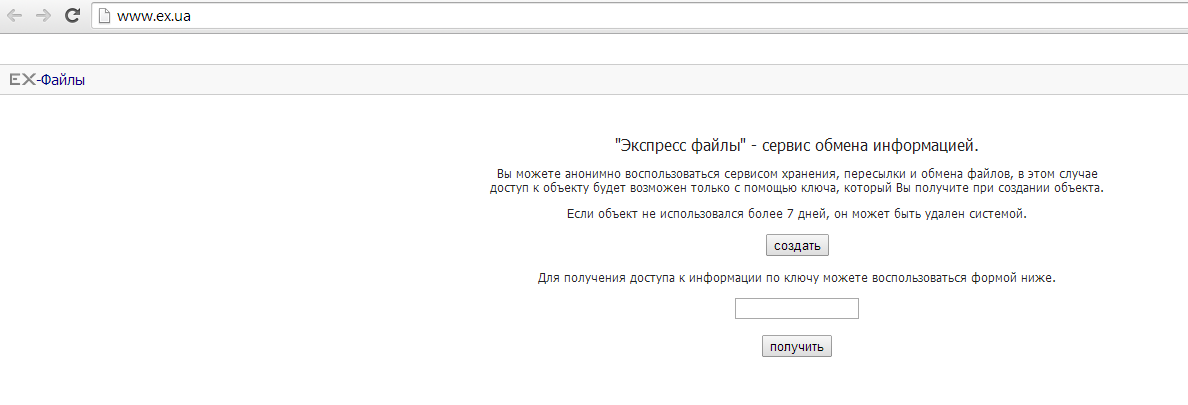
Task: Click the "Экспресс файлы" heading text
Action: [x=797, y=145]
